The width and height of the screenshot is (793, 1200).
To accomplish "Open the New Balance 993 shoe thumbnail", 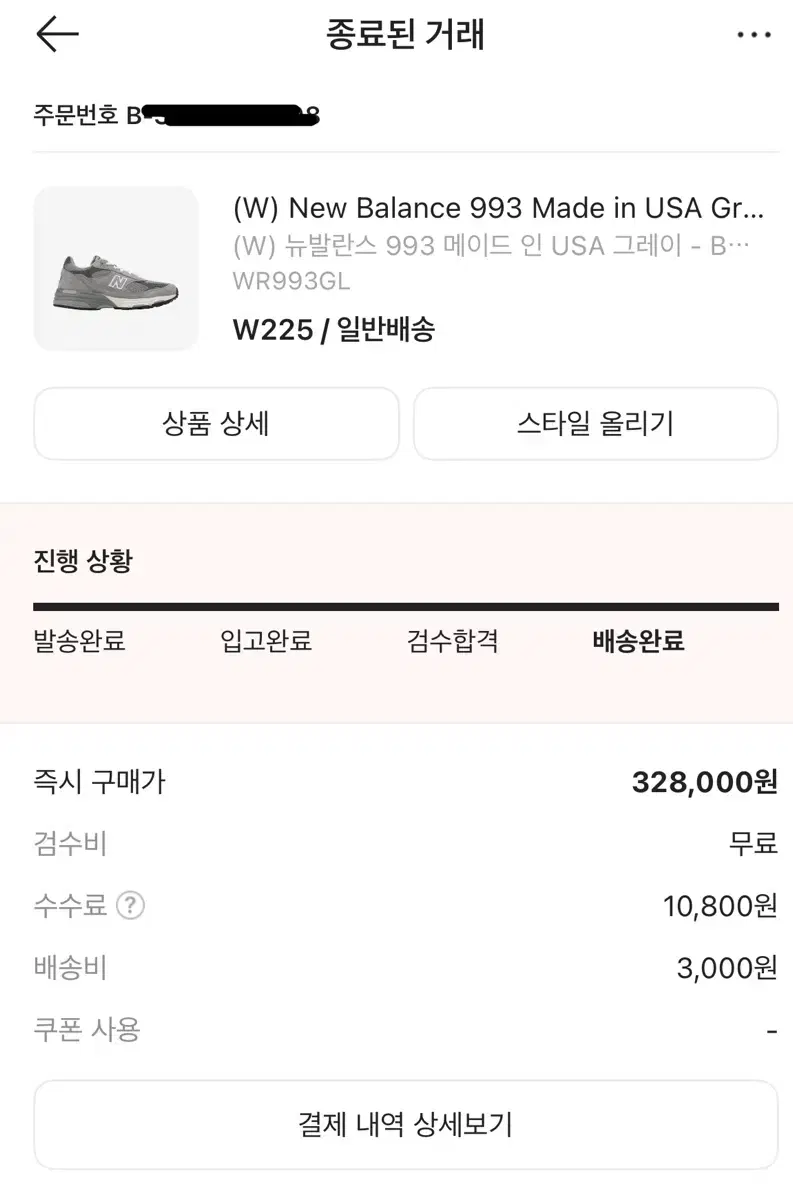I will (x=116, y=268).
